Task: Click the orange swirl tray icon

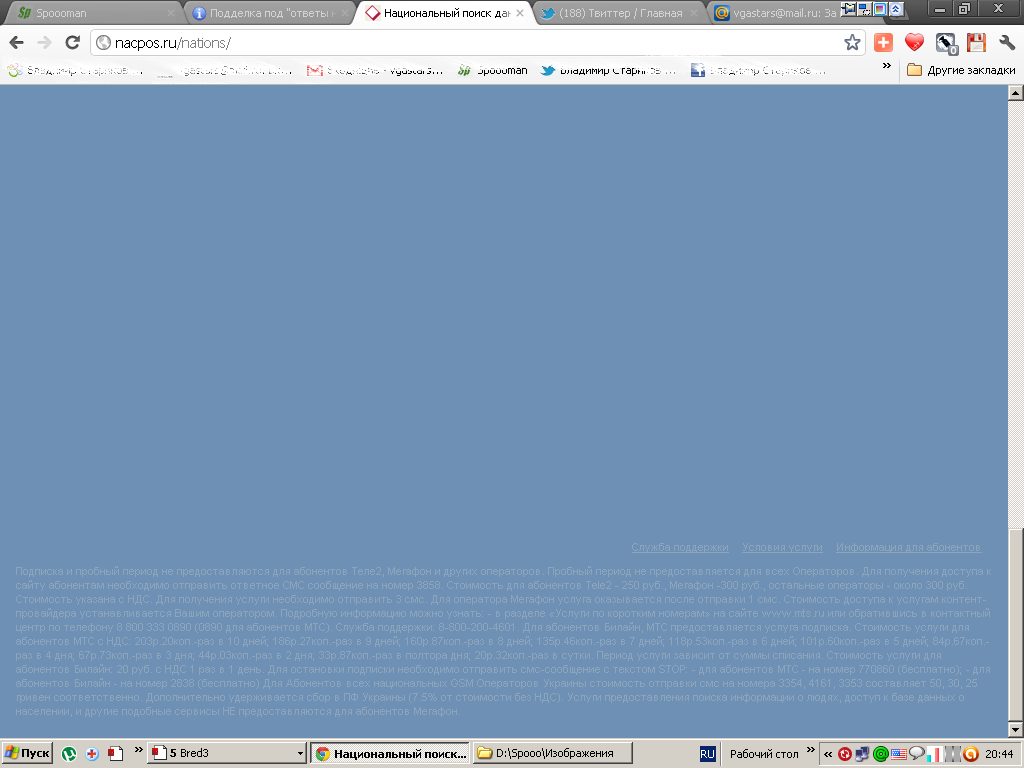Action: (970, 754)
